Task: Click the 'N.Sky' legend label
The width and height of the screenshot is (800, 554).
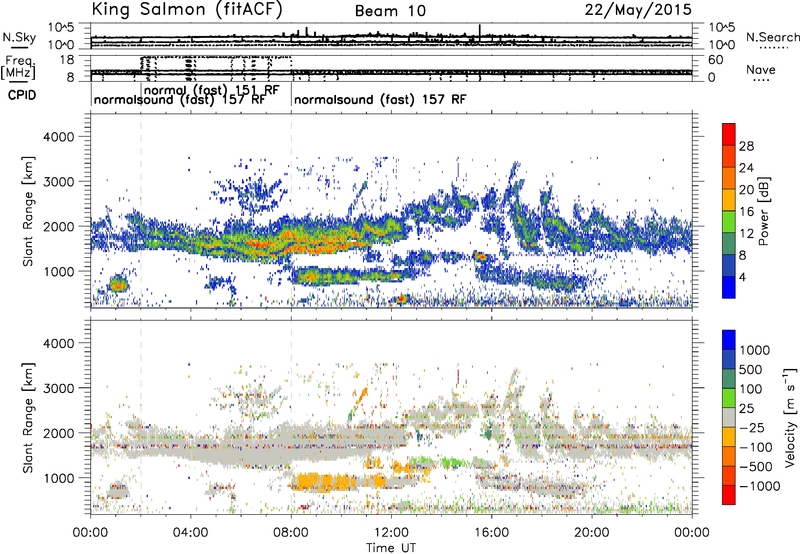Action: pos(19,37)
